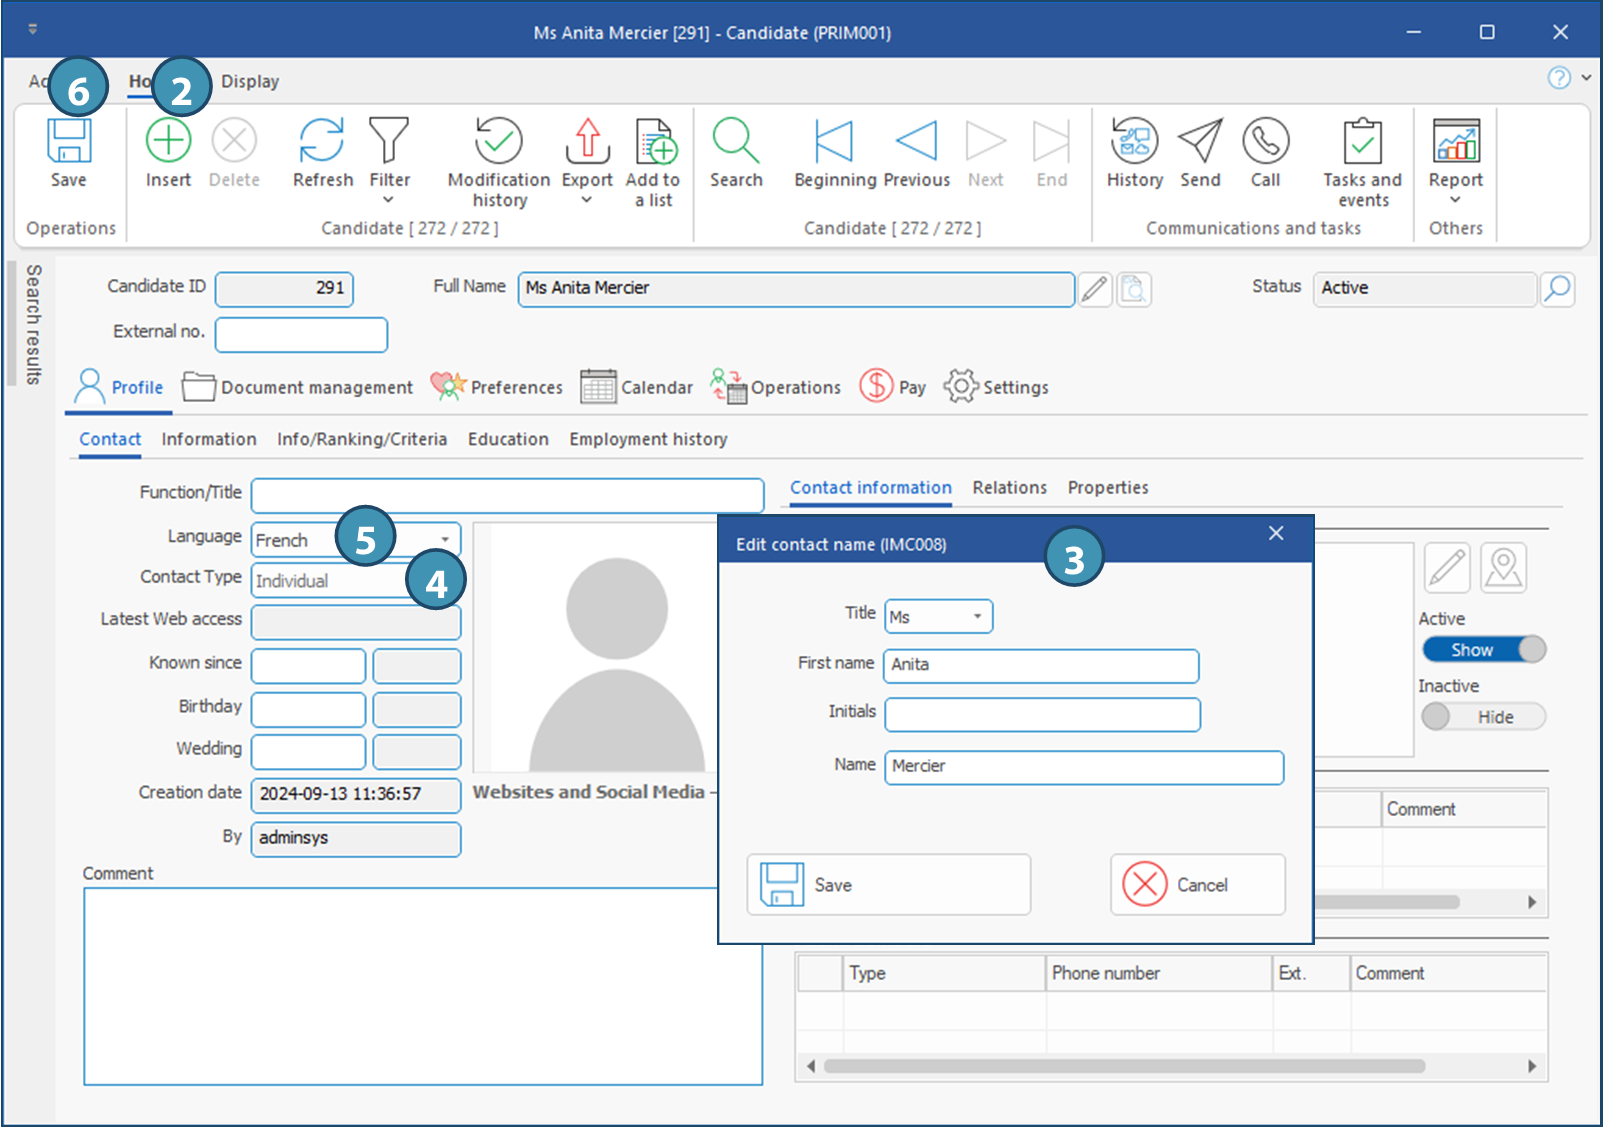
Task: Click the First name input field
Action: point(1041,665)
